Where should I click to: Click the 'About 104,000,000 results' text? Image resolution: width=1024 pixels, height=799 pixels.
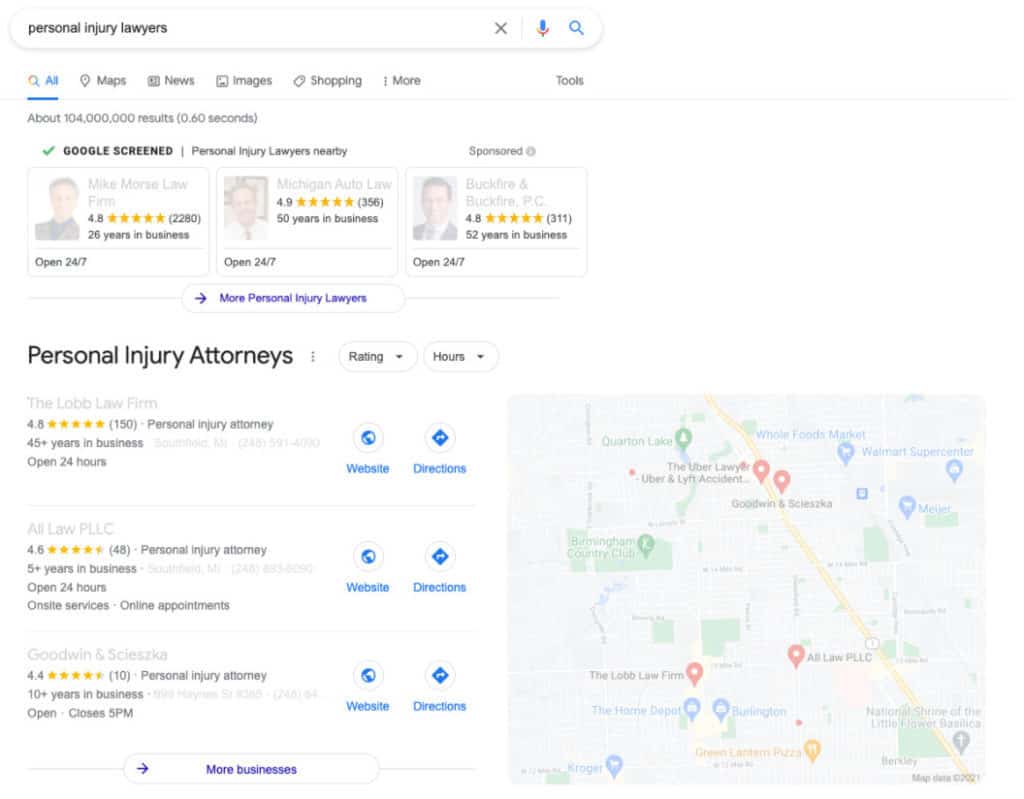(142, 118)
